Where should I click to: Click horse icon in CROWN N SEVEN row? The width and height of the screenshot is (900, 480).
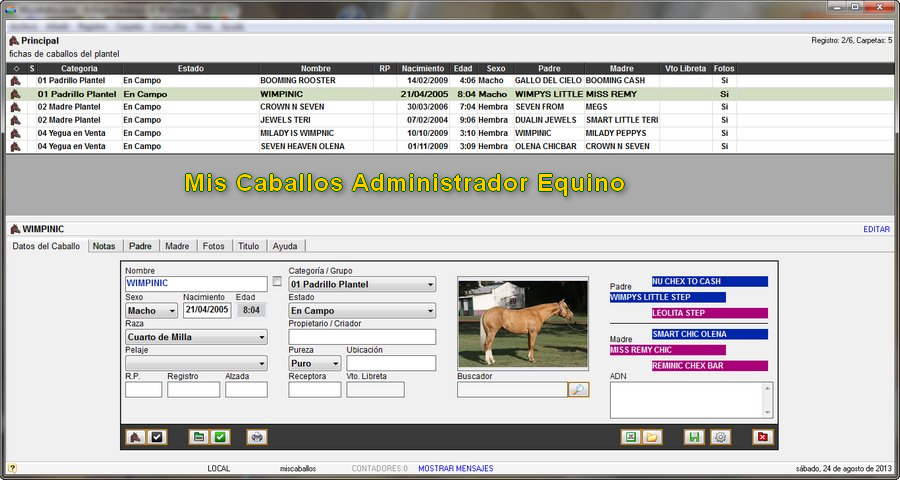point(15,107)
